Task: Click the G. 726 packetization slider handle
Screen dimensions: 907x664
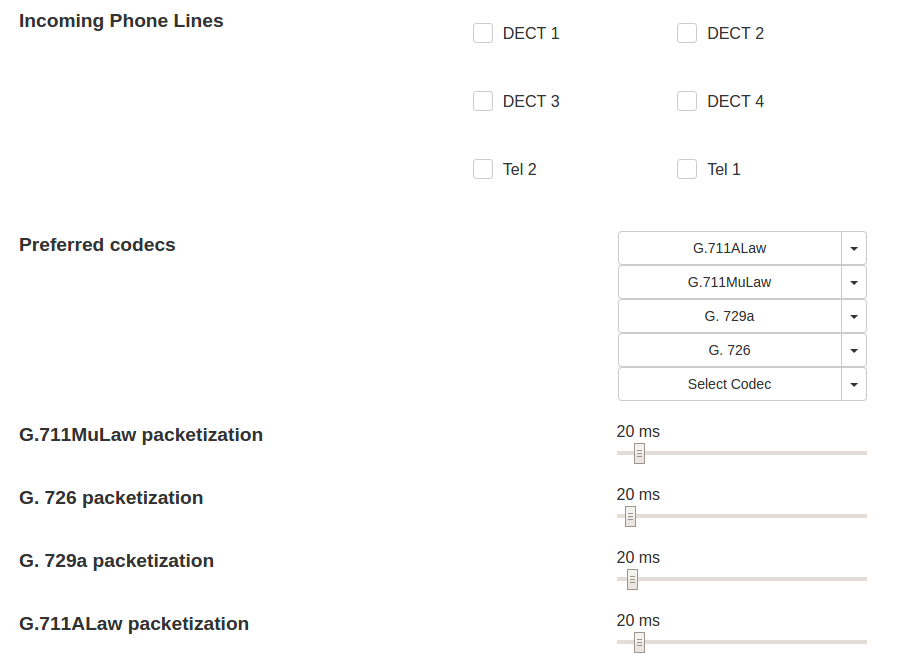Action: pos(631,517)
